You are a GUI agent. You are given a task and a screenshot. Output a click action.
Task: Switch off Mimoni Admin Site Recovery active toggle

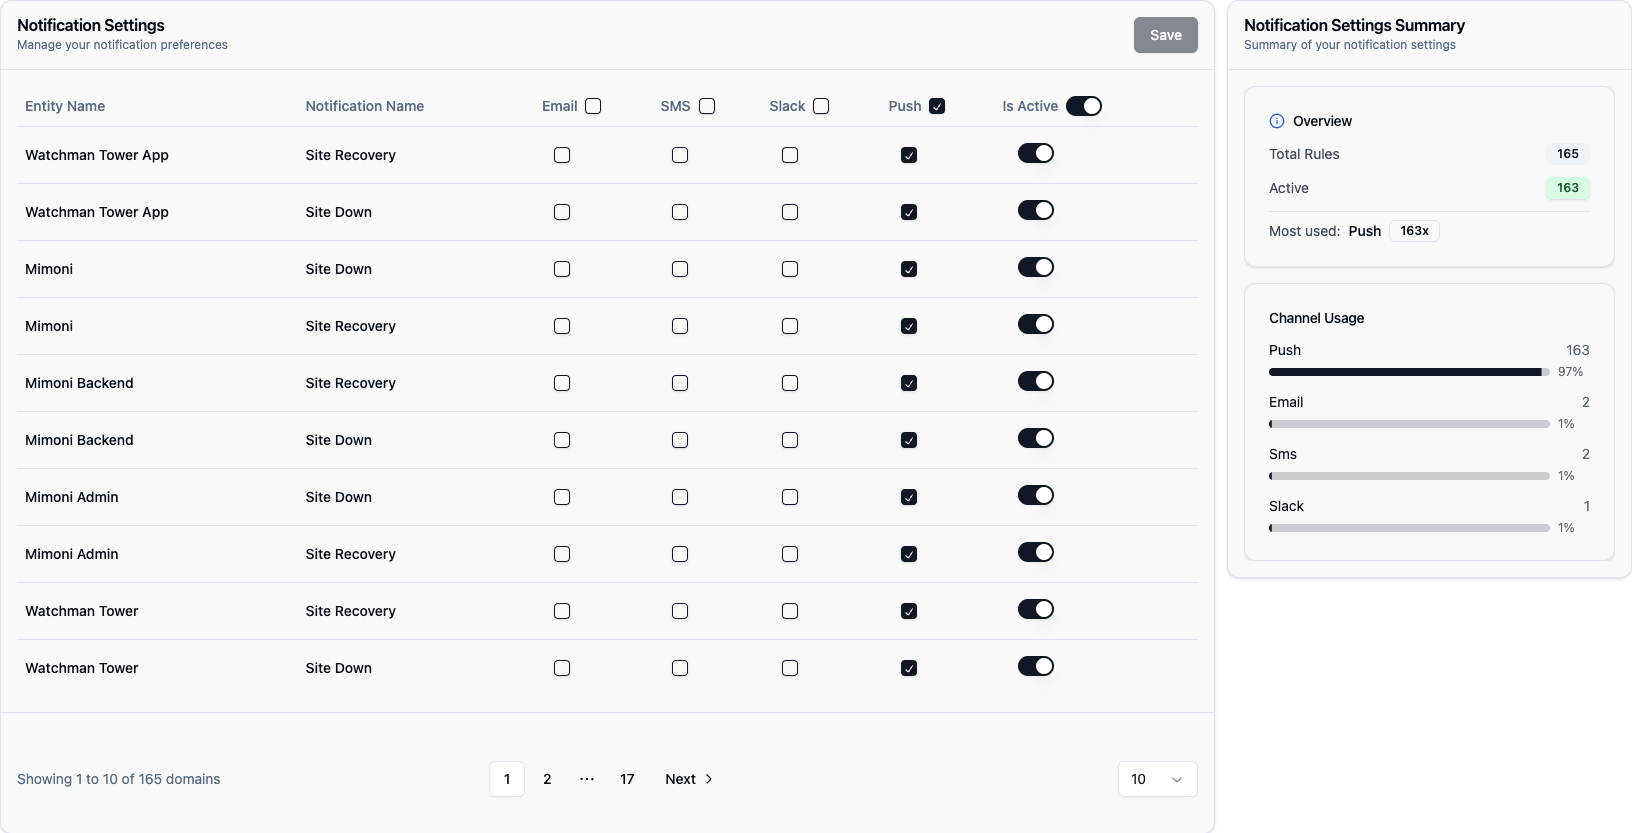tap(1036, 552)
